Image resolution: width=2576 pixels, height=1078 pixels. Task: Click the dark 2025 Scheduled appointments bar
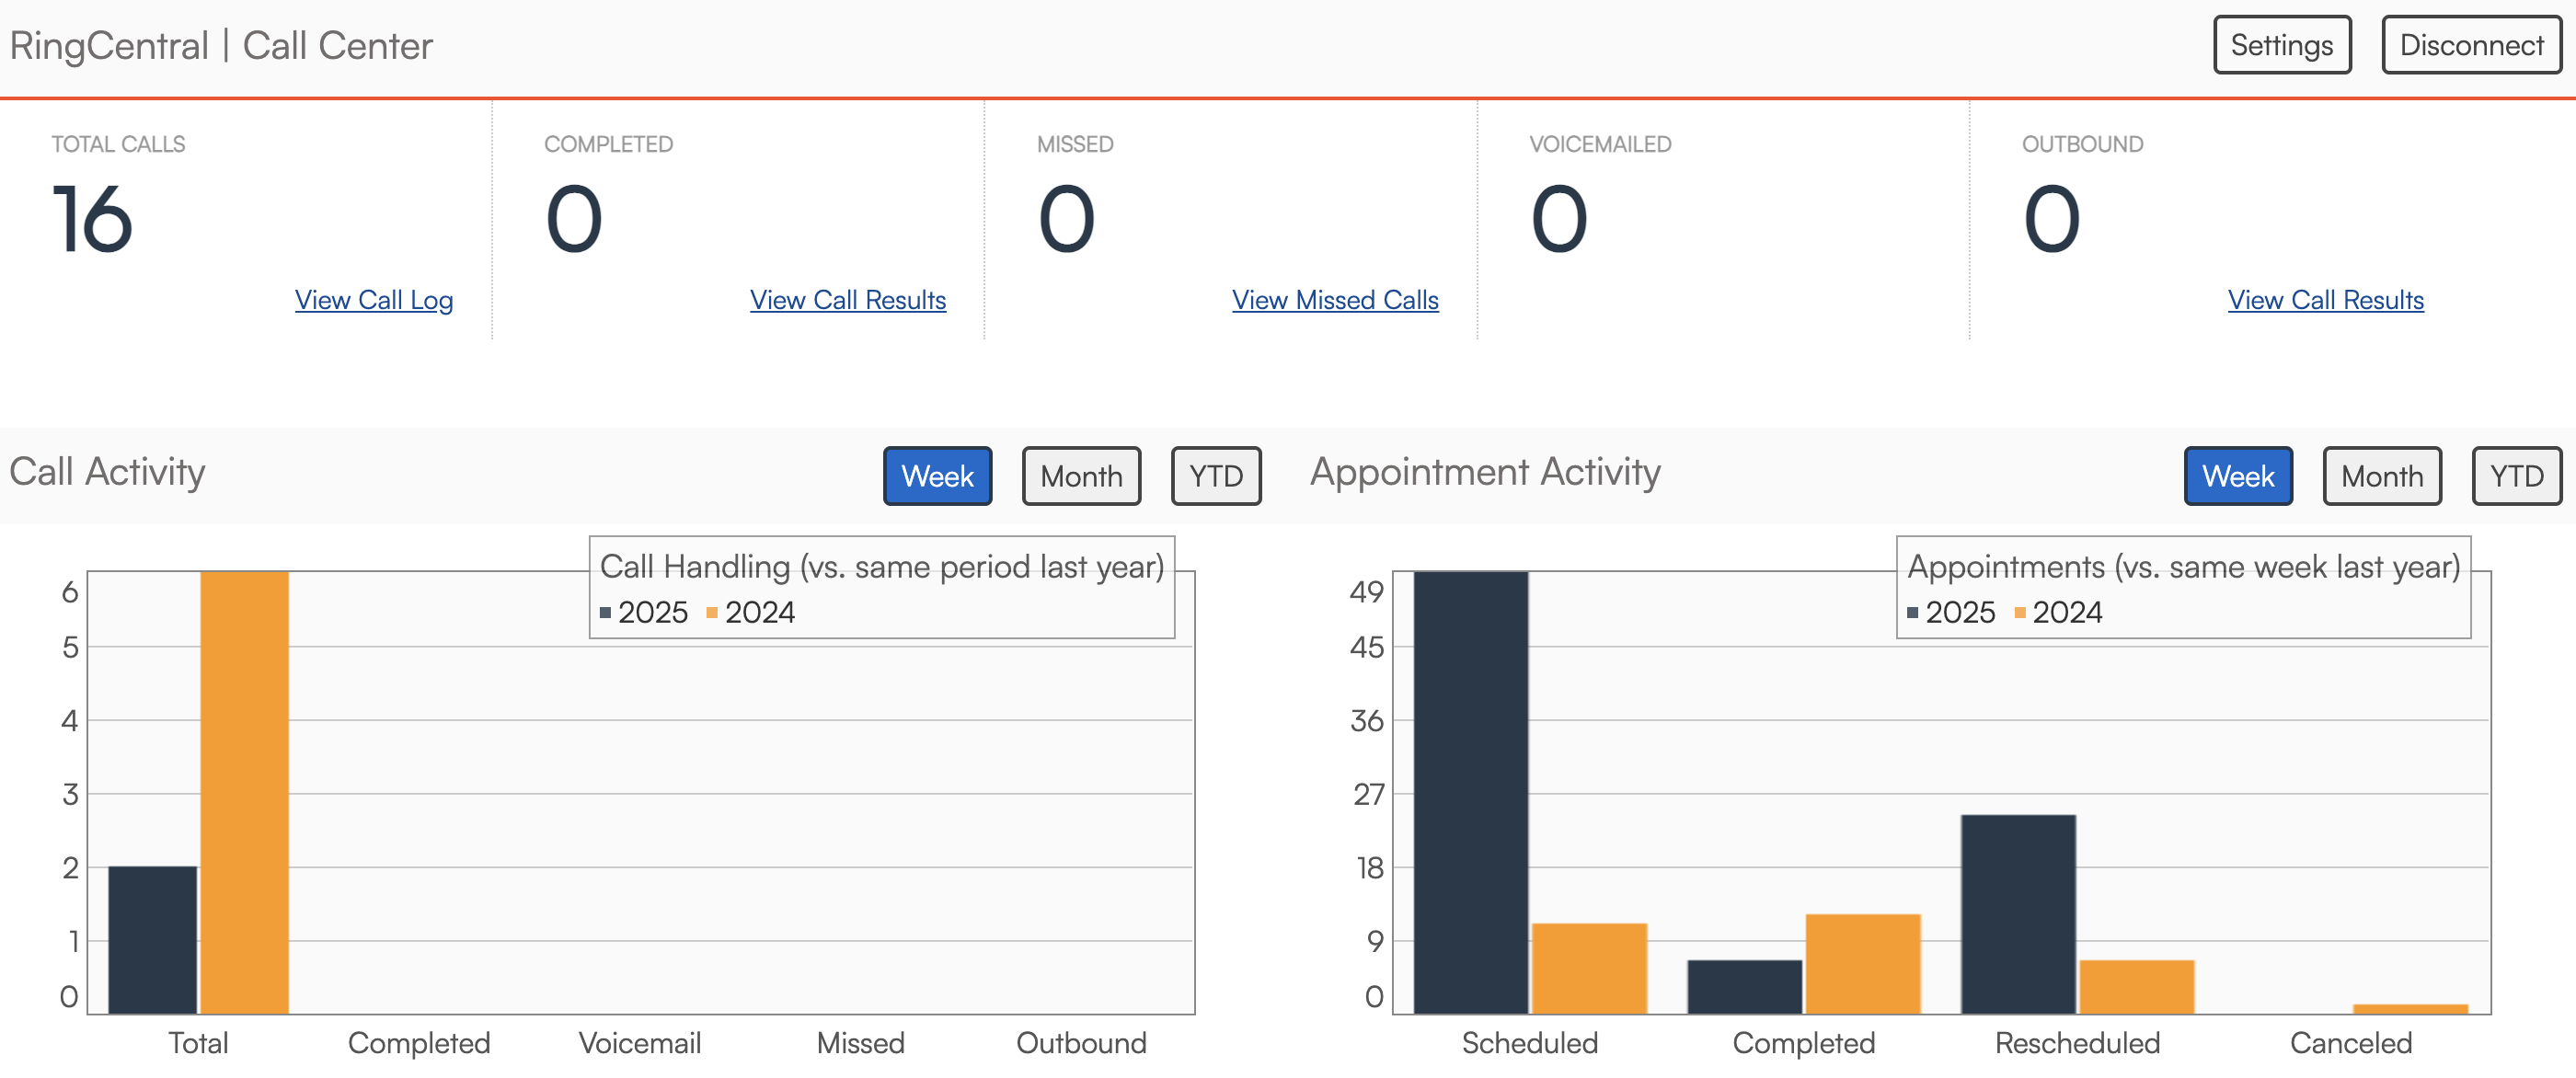point(1469,792)
